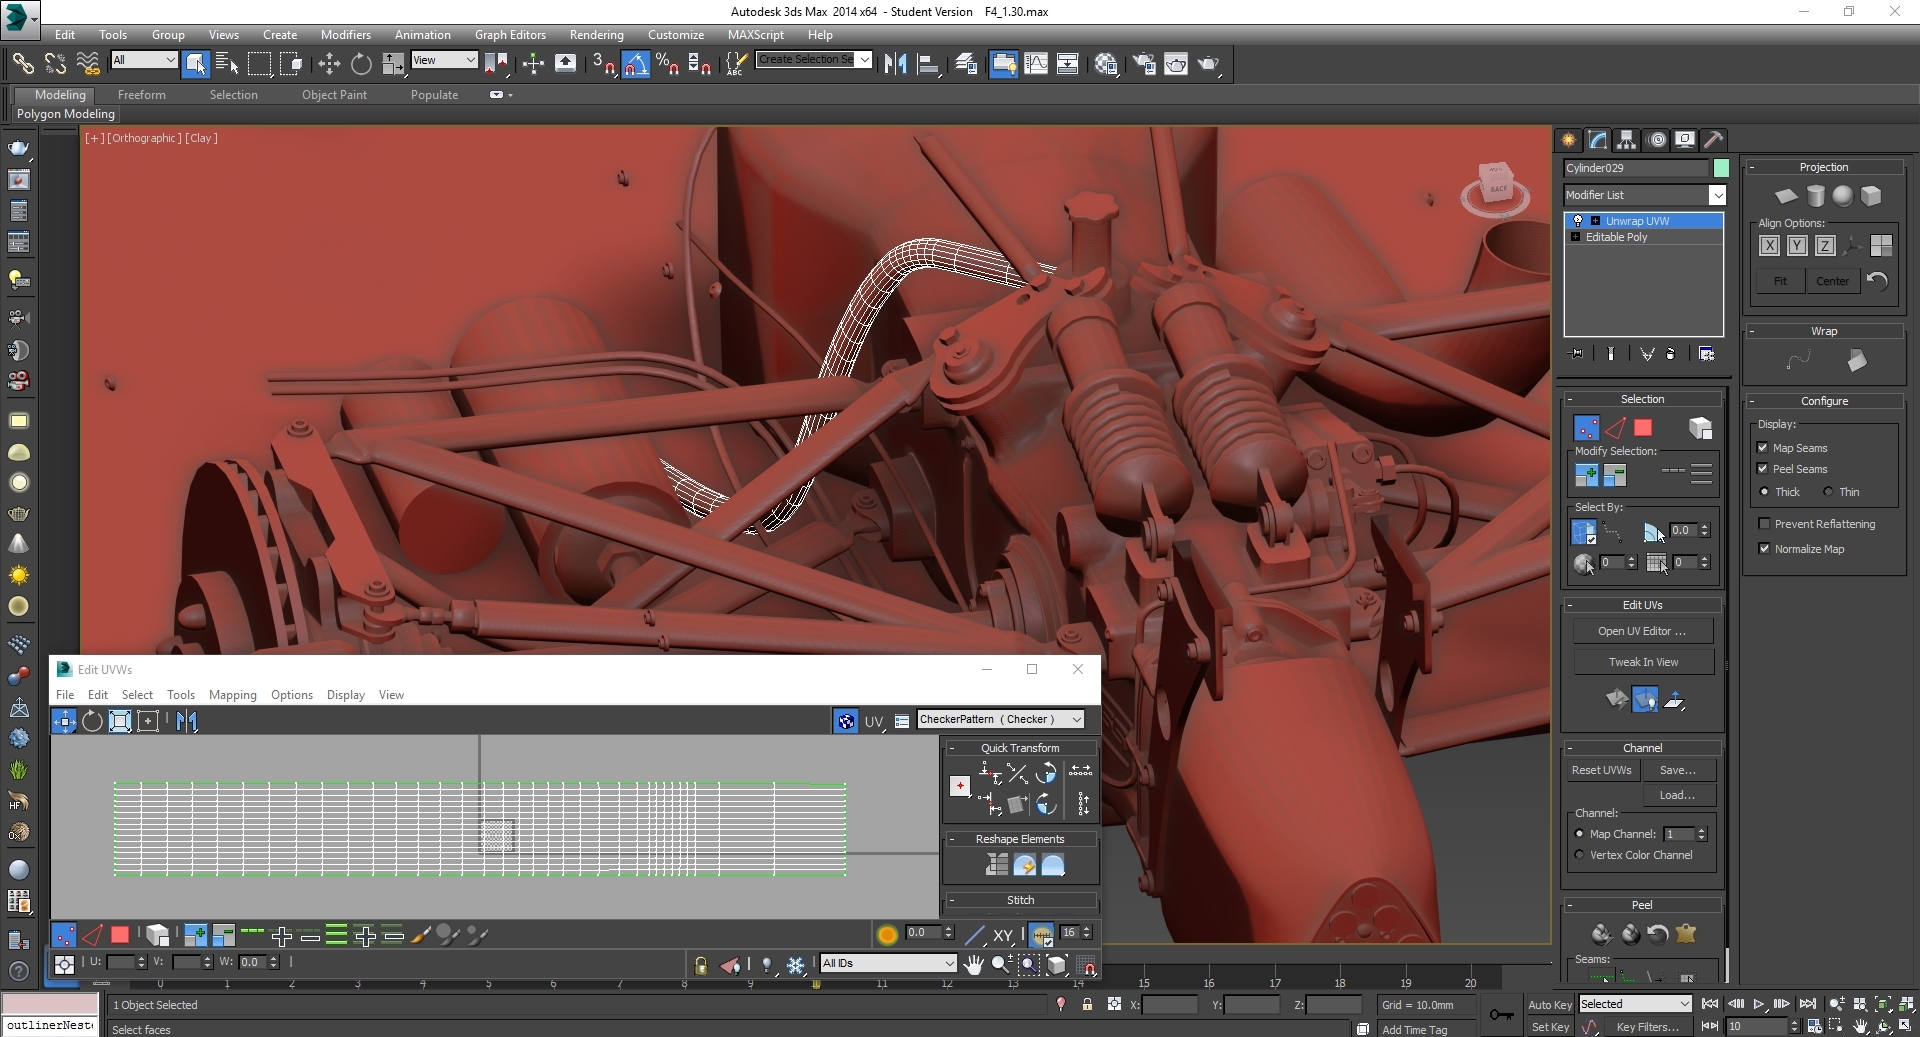This screenshot has width=1920, height=1037.
Task: Click Rotate tool in Edit UVWs toolbar
Action: pos(92,721)
